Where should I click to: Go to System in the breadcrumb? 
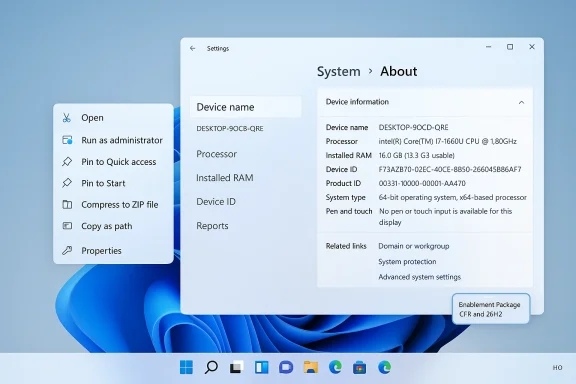click(339, 71)
